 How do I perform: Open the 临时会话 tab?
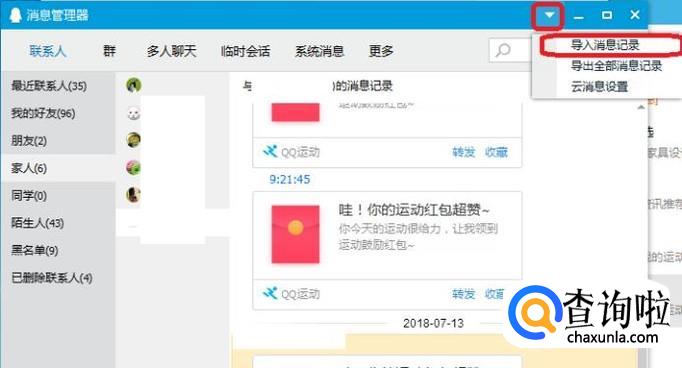[245, 51]
